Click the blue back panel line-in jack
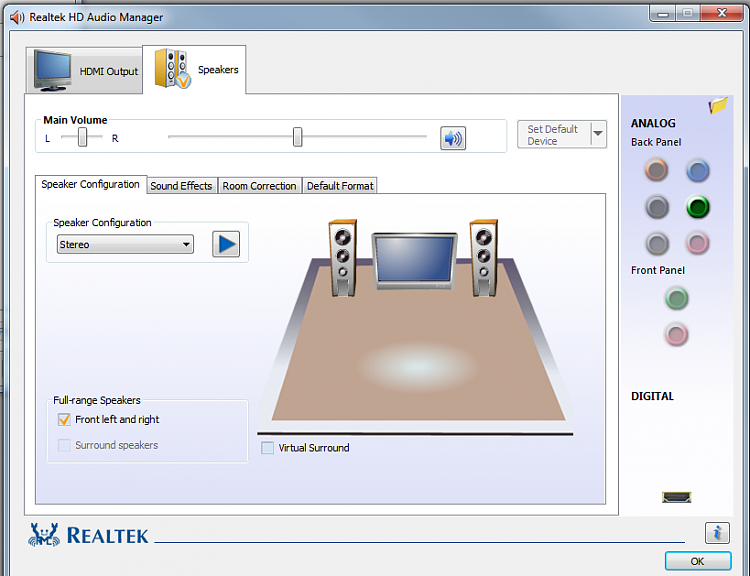 (x=697, y=171)
